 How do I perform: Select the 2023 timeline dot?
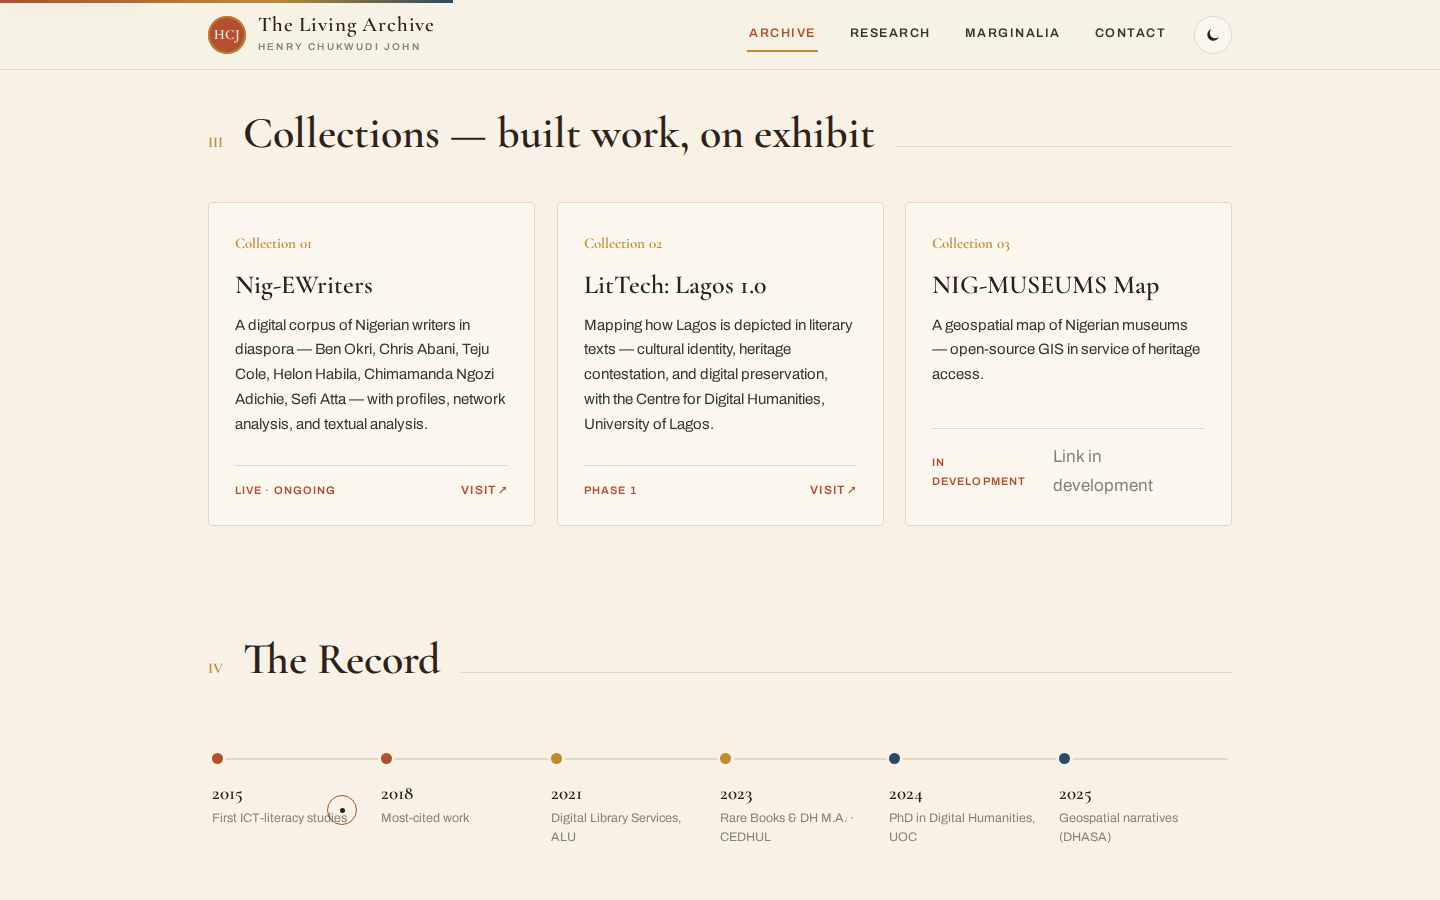pos(725,759)
